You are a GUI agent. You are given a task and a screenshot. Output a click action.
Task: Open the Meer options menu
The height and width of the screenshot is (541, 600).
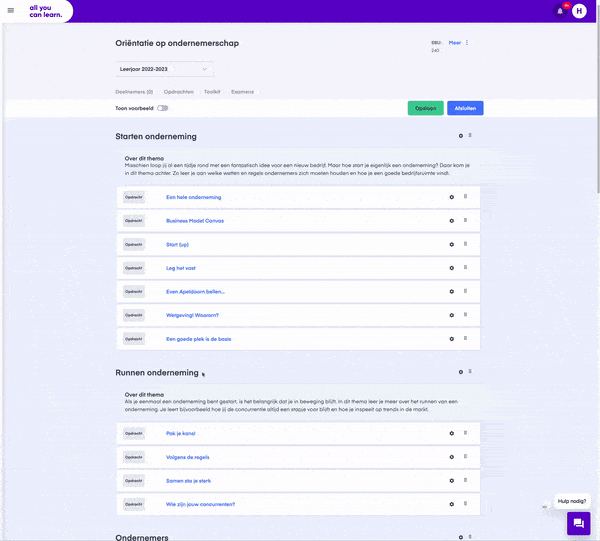pos(455,43)
